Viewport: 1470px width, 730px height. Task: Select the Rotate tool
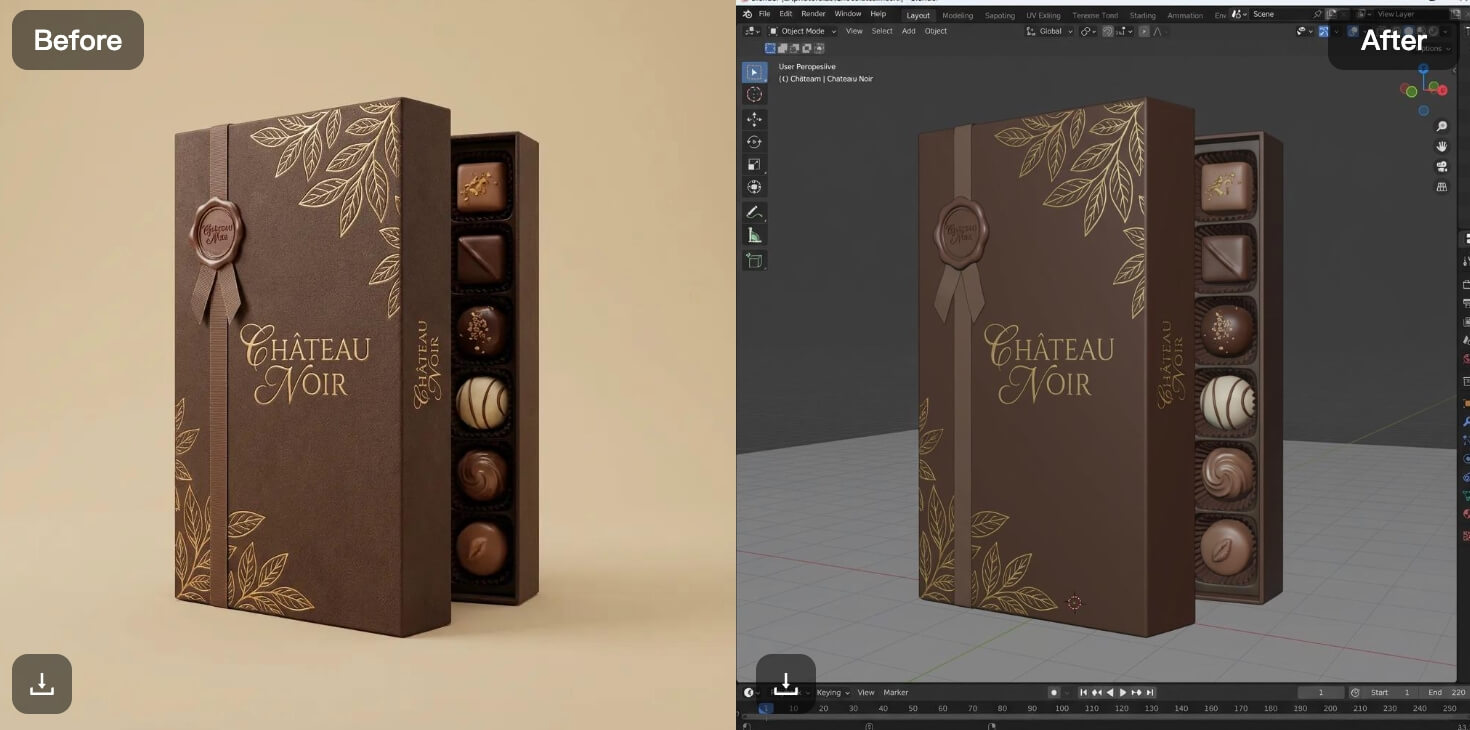pos(754,141)
